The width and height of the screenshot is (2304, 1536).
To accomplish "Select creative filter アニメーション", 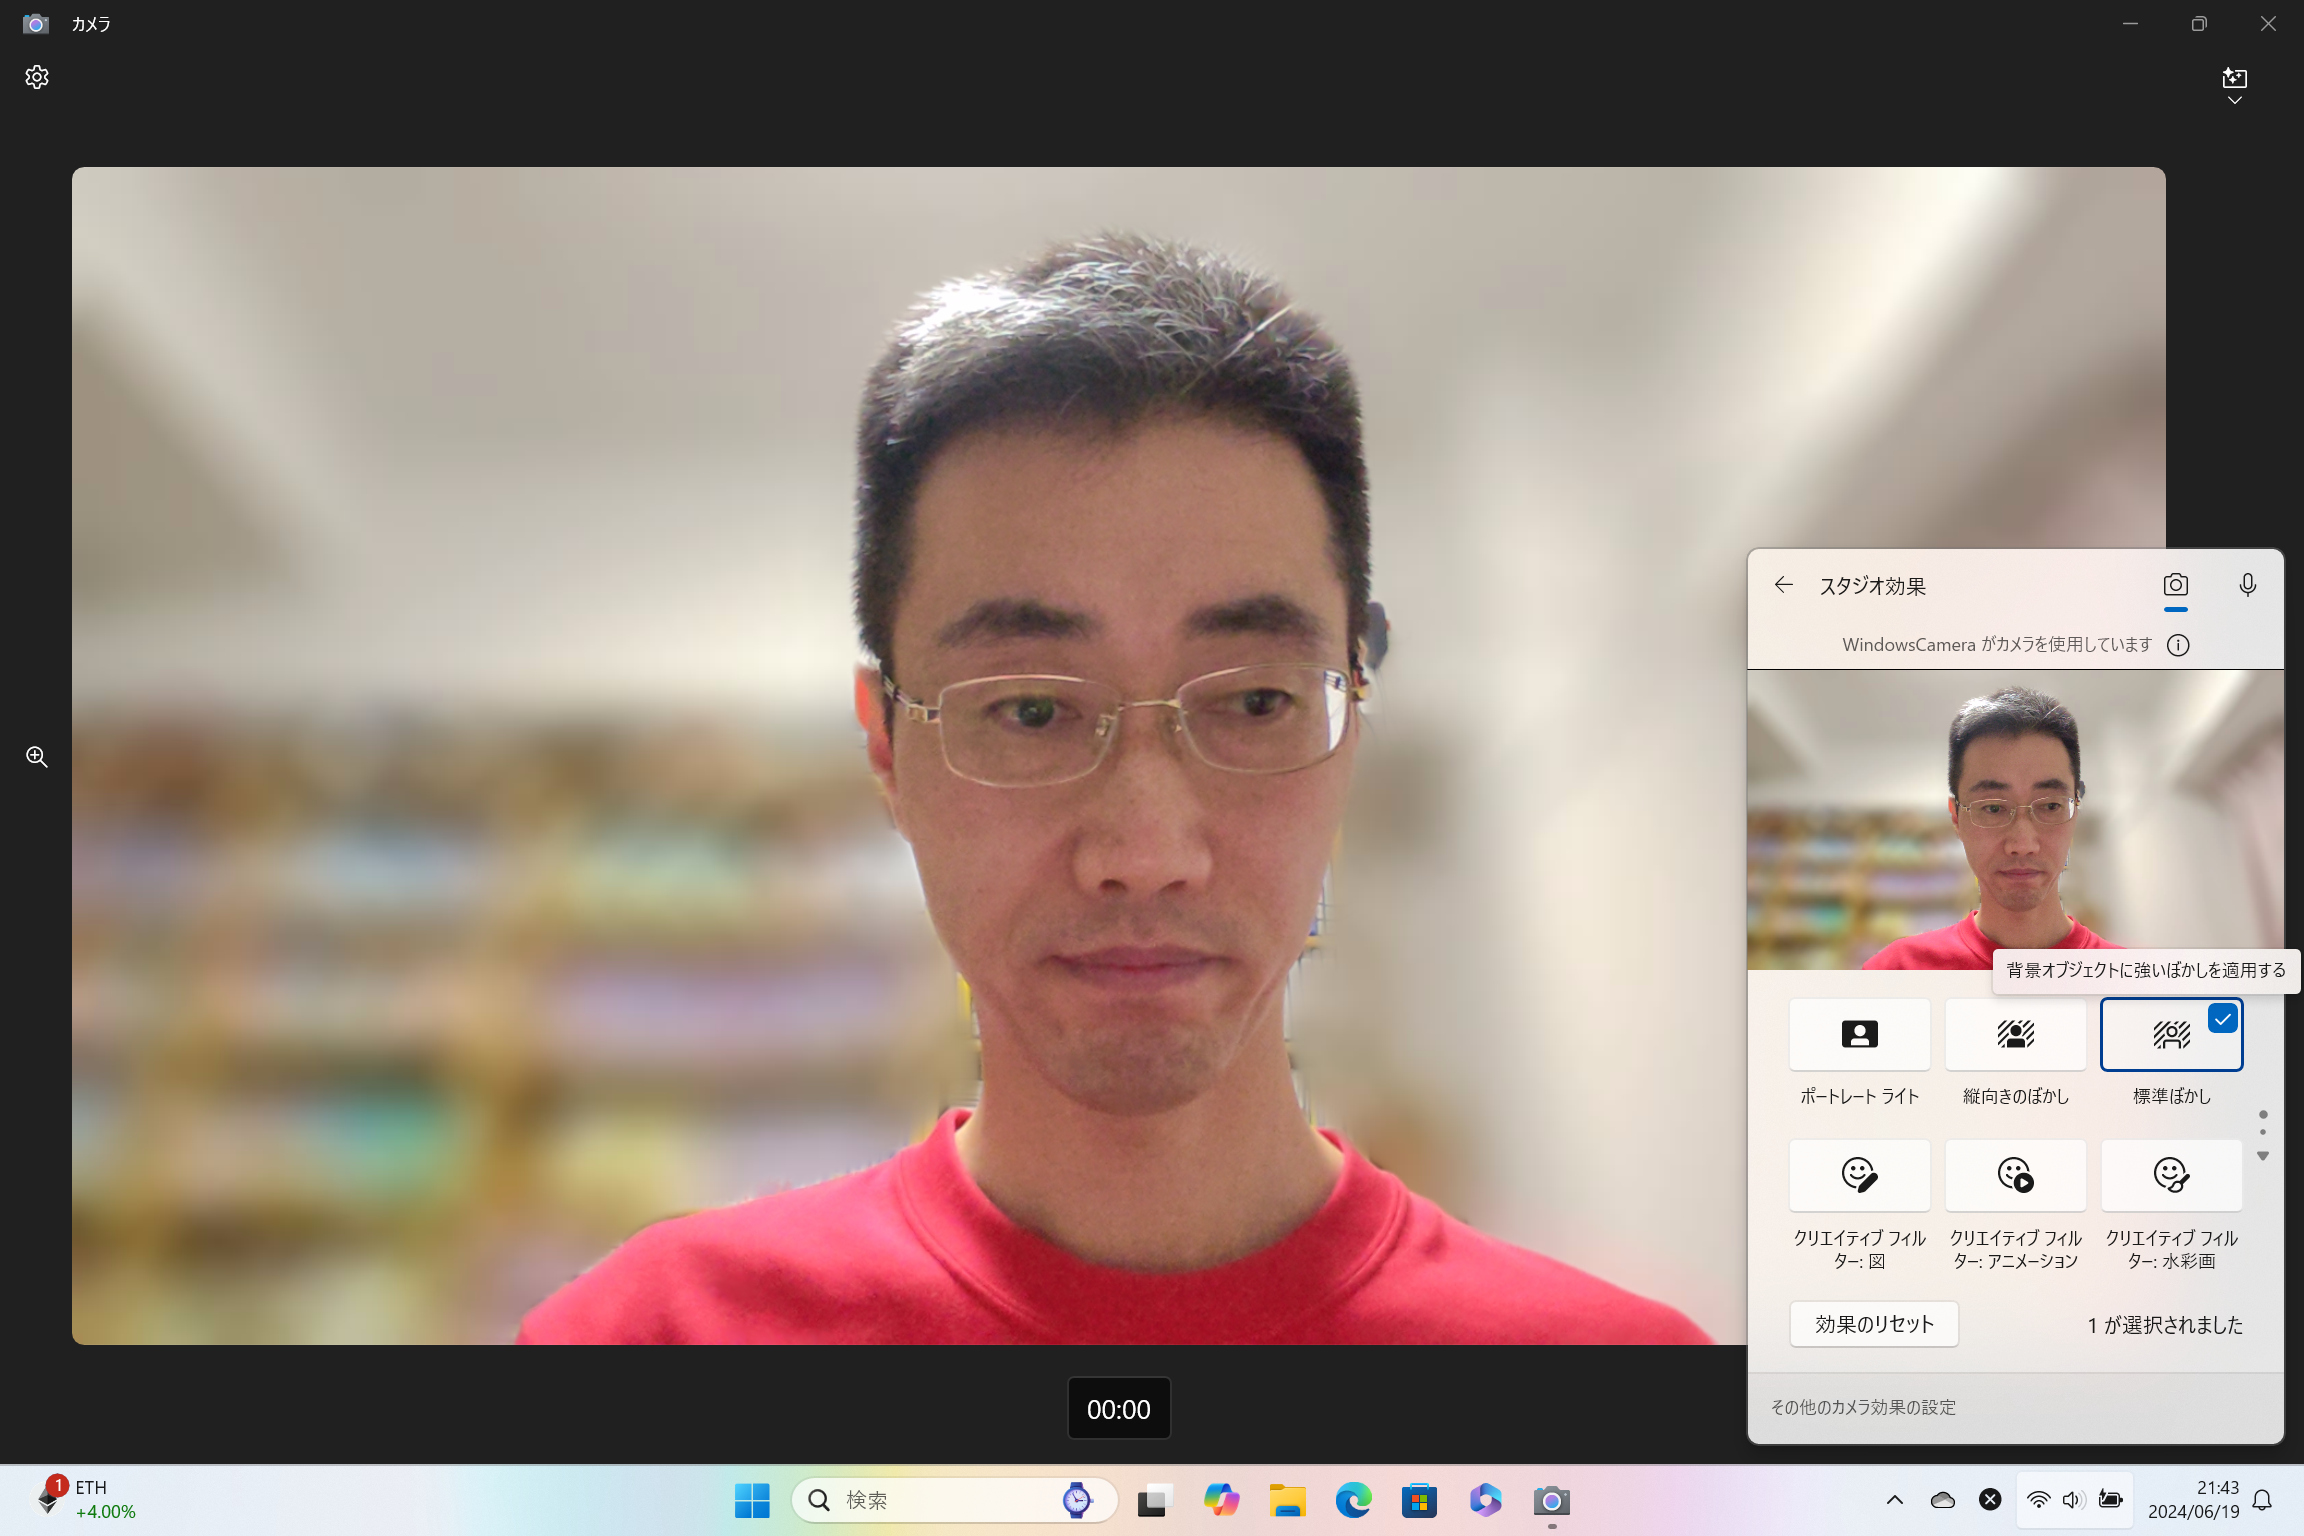I will [2015, 1175].
